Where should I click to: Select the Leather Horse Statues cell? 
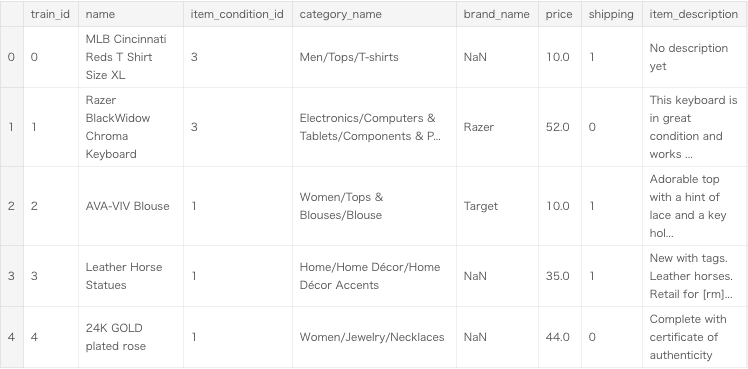[x=131, y=276]
